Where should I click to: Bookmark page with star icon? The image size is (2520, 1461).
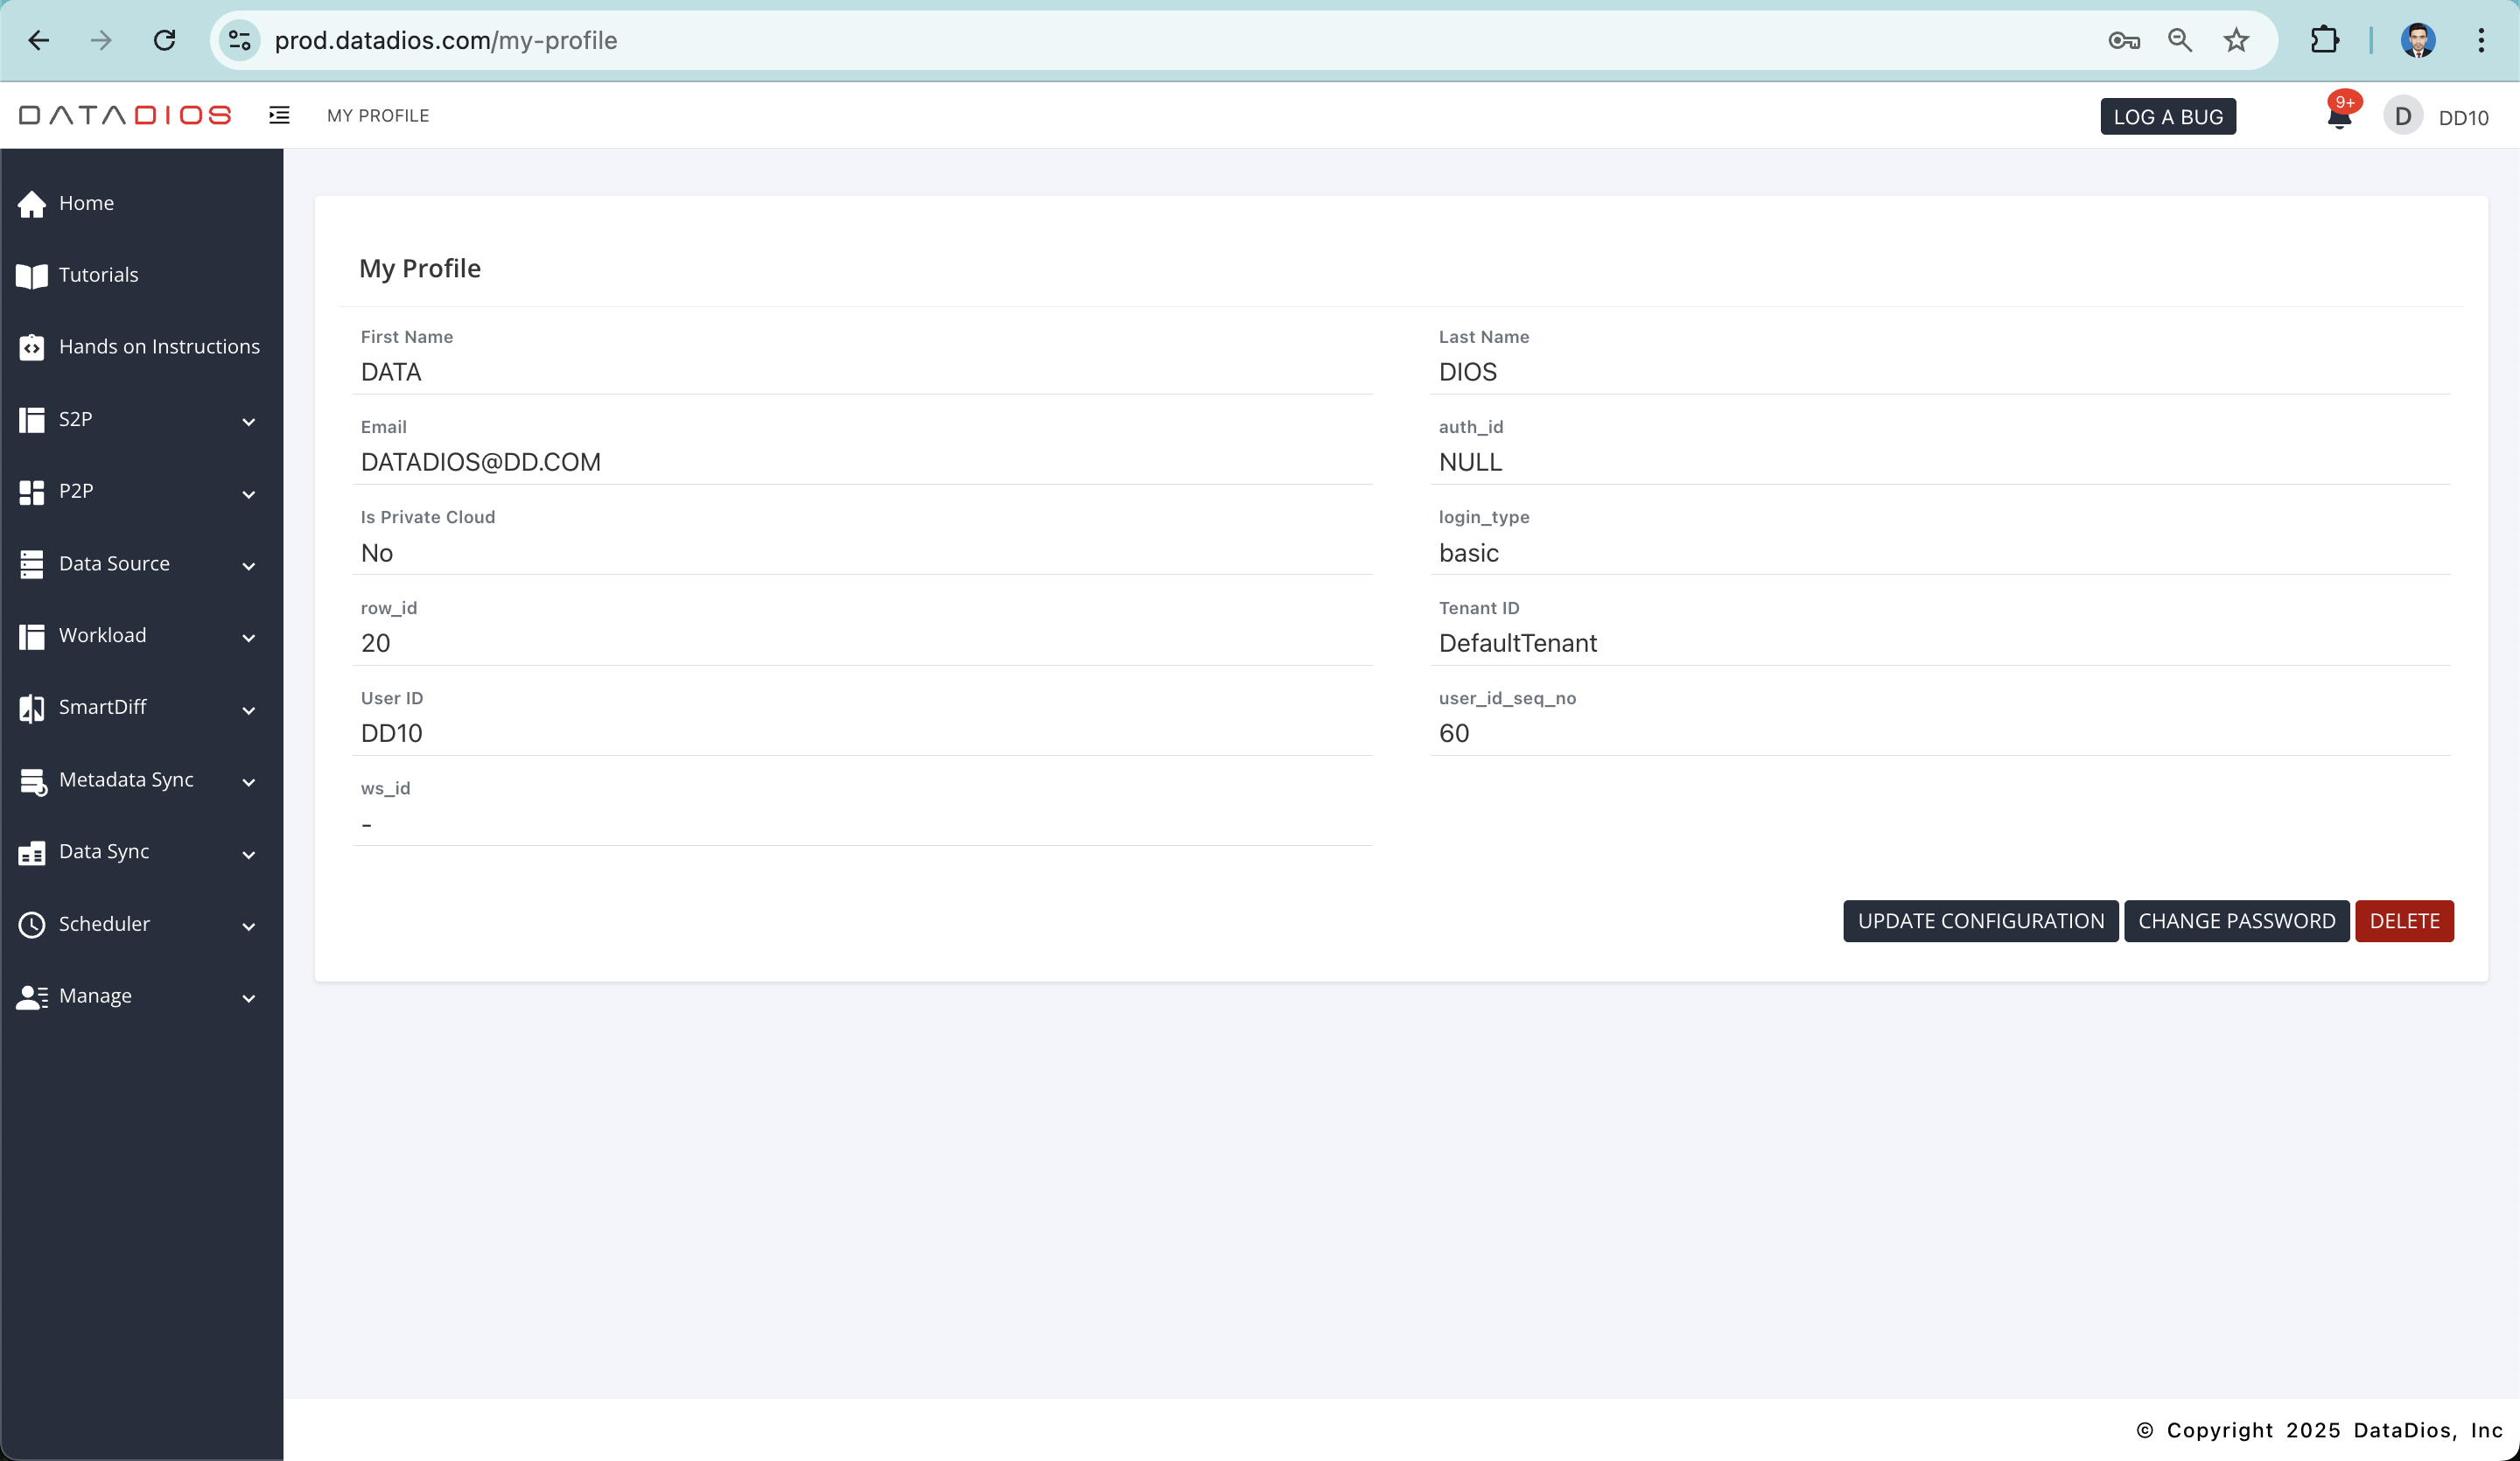pyautogui.click(x=2236, y=41)
